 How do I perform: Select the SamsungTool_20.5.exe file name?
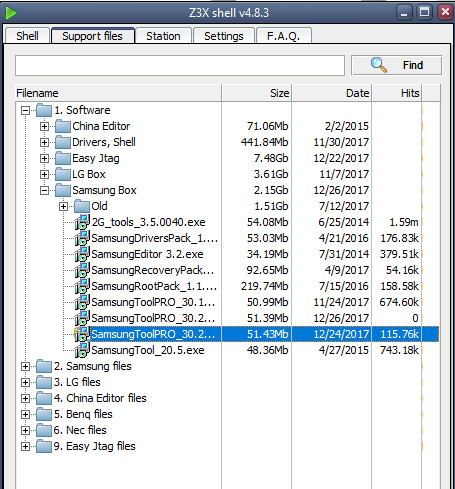(148, 350)
